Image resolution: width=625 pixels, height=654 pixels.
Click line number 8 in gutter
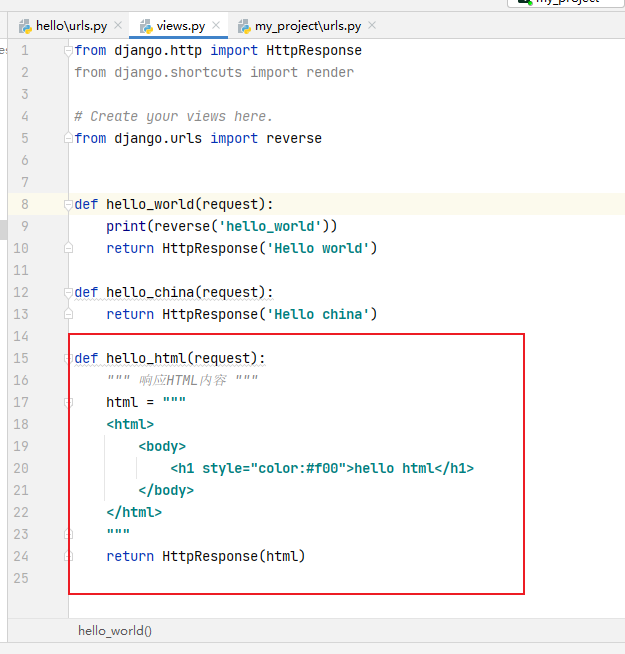pos(25,204)
